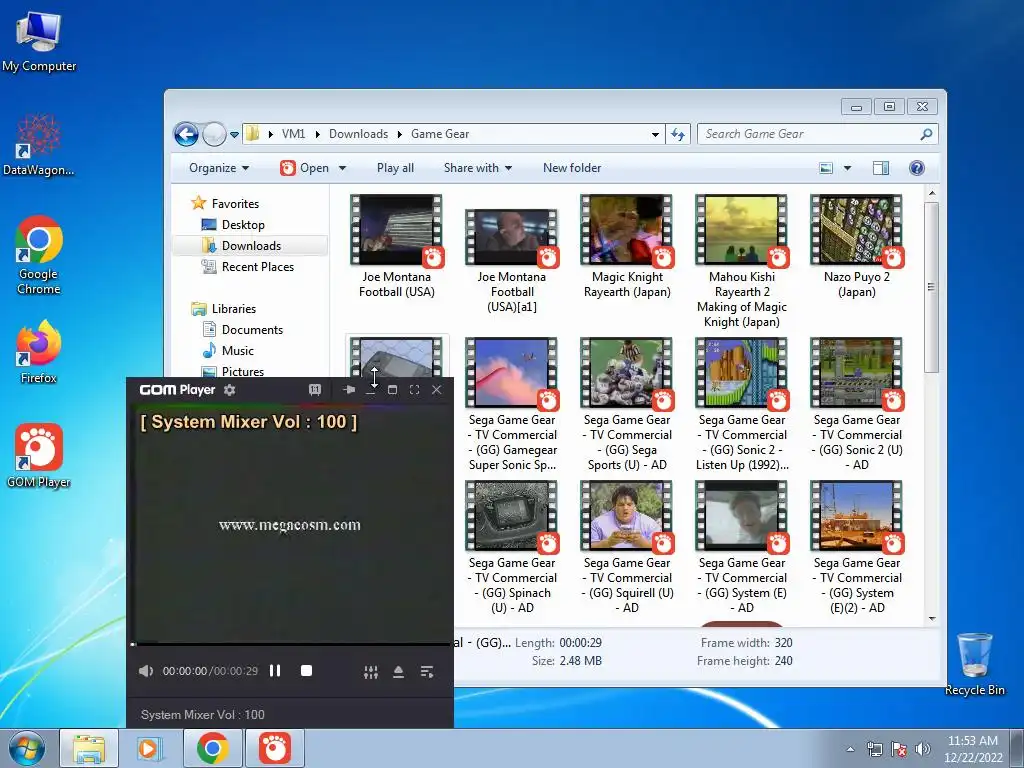This screenshot has height=768, width=1024.
Task: Change the view with the views icon
Action: 826,168
